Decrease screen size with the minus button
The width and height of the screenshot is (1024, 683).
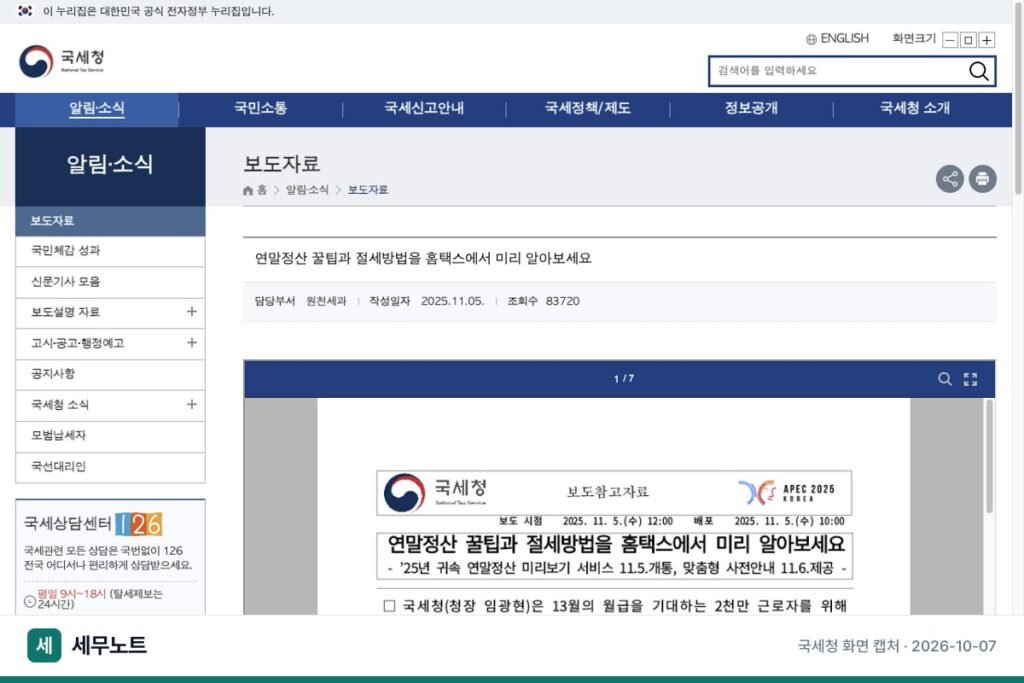(950, 40)
